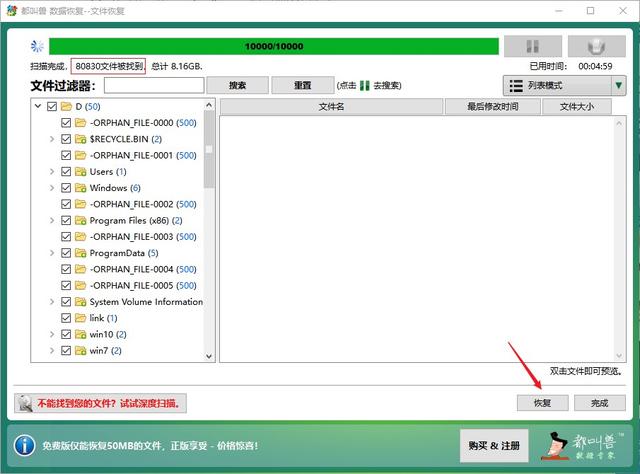This screenshot has height=474, width=640.
Task: Expand the $RECYCLE.BIN node
Action: [x=52, y=139]
